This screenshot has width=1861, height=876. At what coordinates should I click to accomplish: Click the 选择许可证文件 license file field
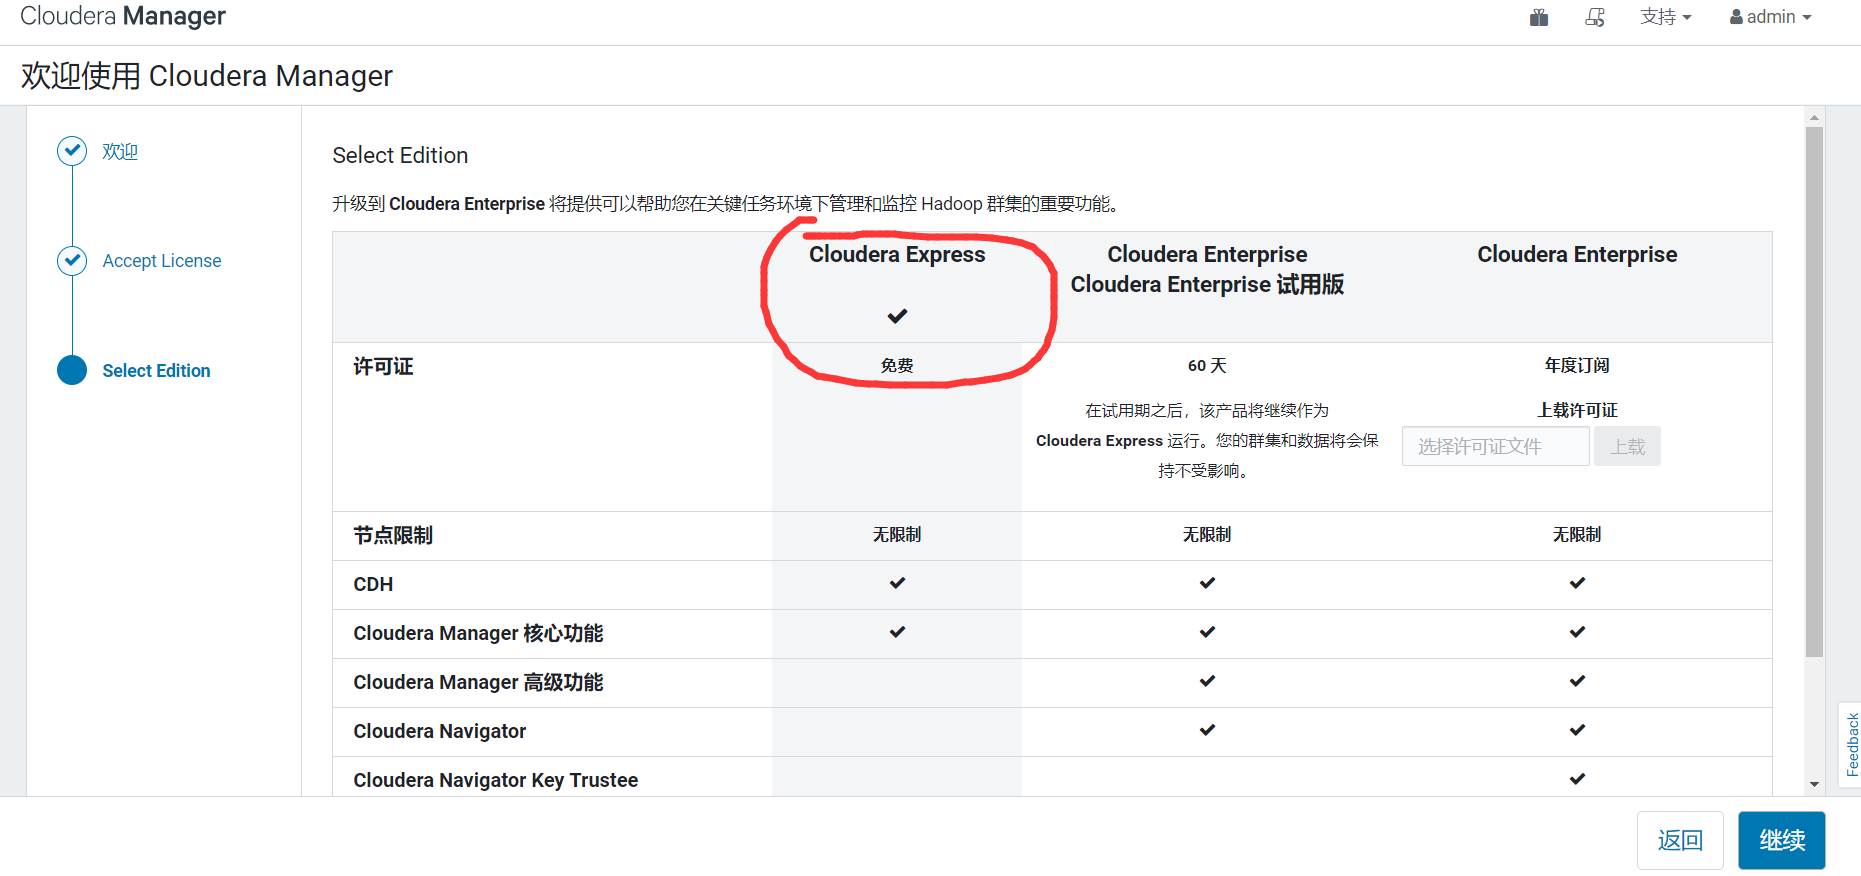pos(1496,446)
